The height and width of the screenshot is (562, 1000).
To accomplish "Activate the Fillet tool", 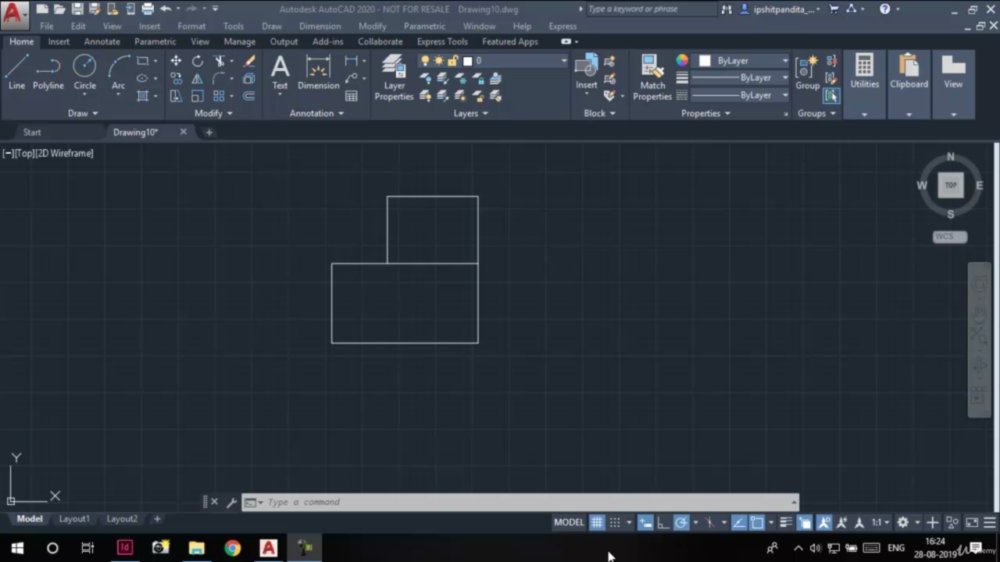I will pyautogui.click(x=219, y=78).
